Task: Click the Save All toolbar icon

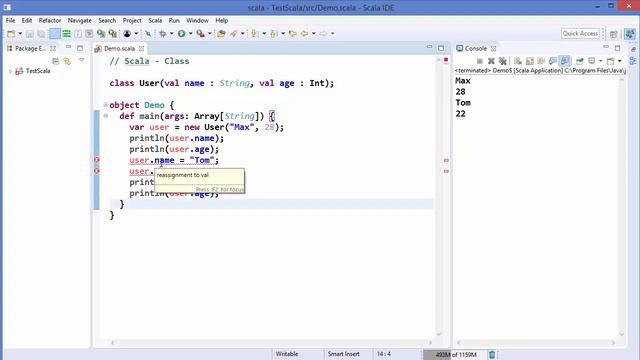Action: click(41, 34)
